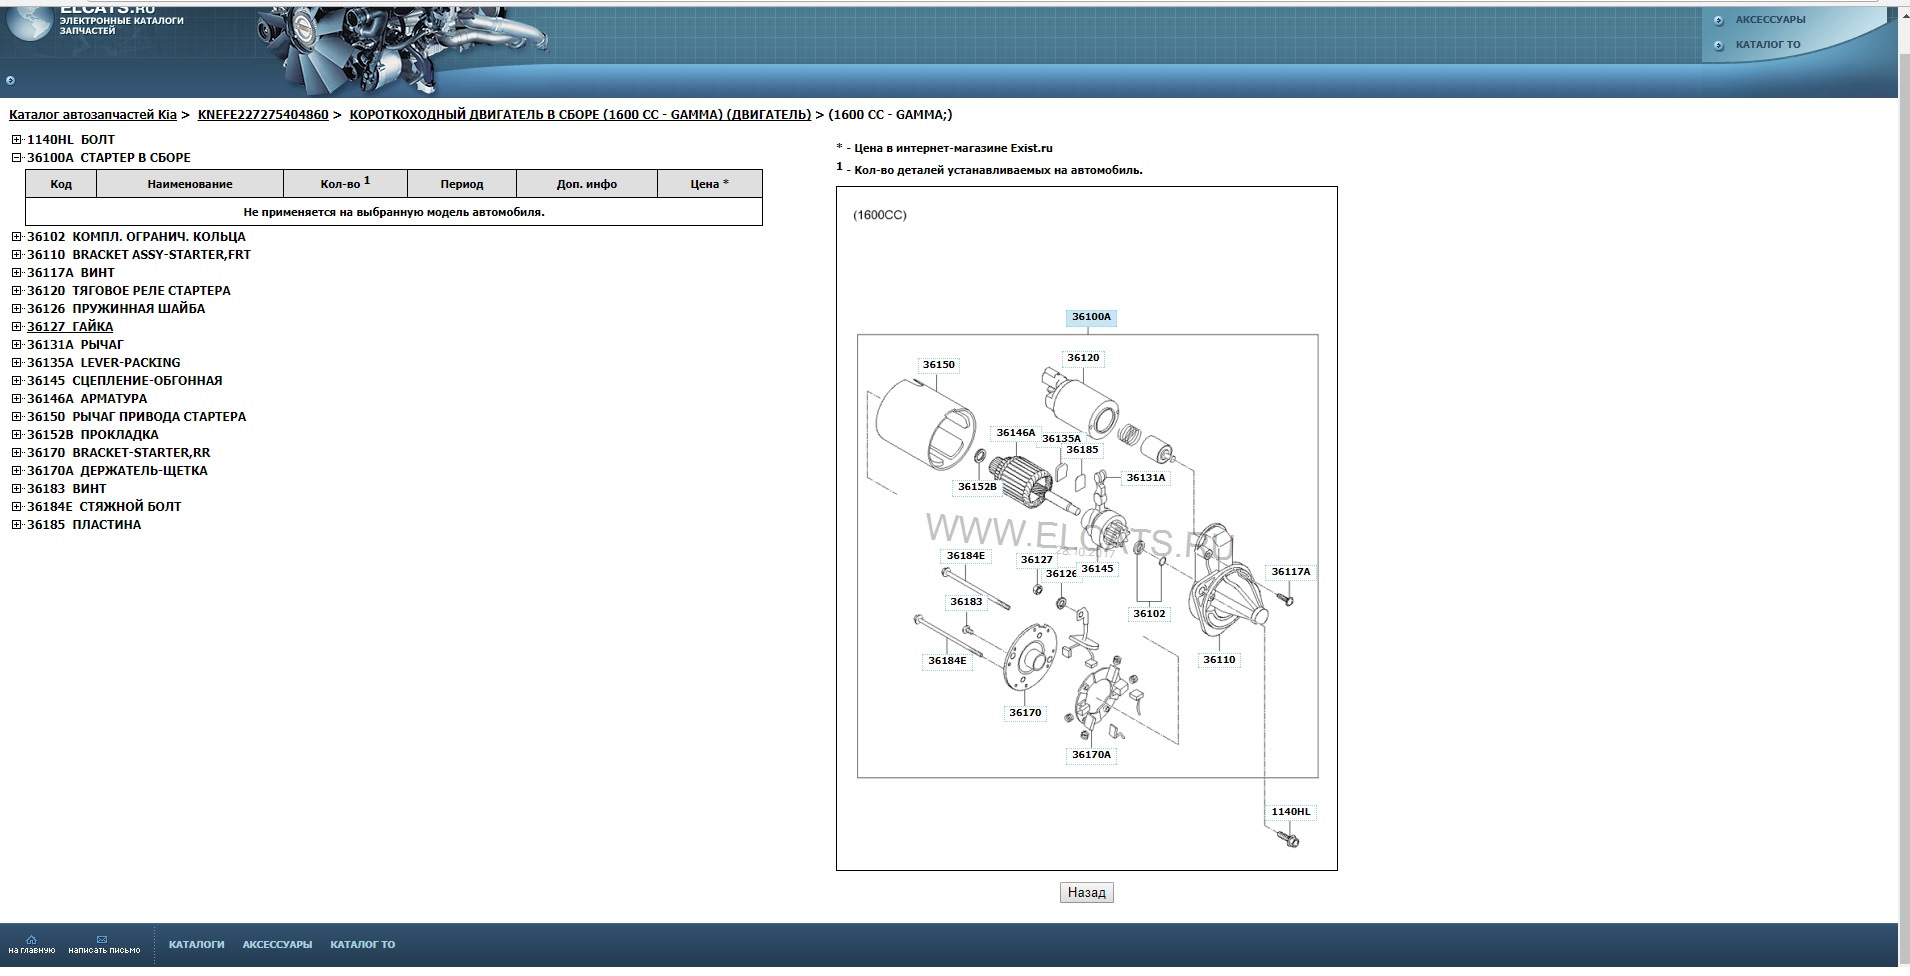Select 36185 label in the diagram
1910x976 pixels.
(1082, 450)
